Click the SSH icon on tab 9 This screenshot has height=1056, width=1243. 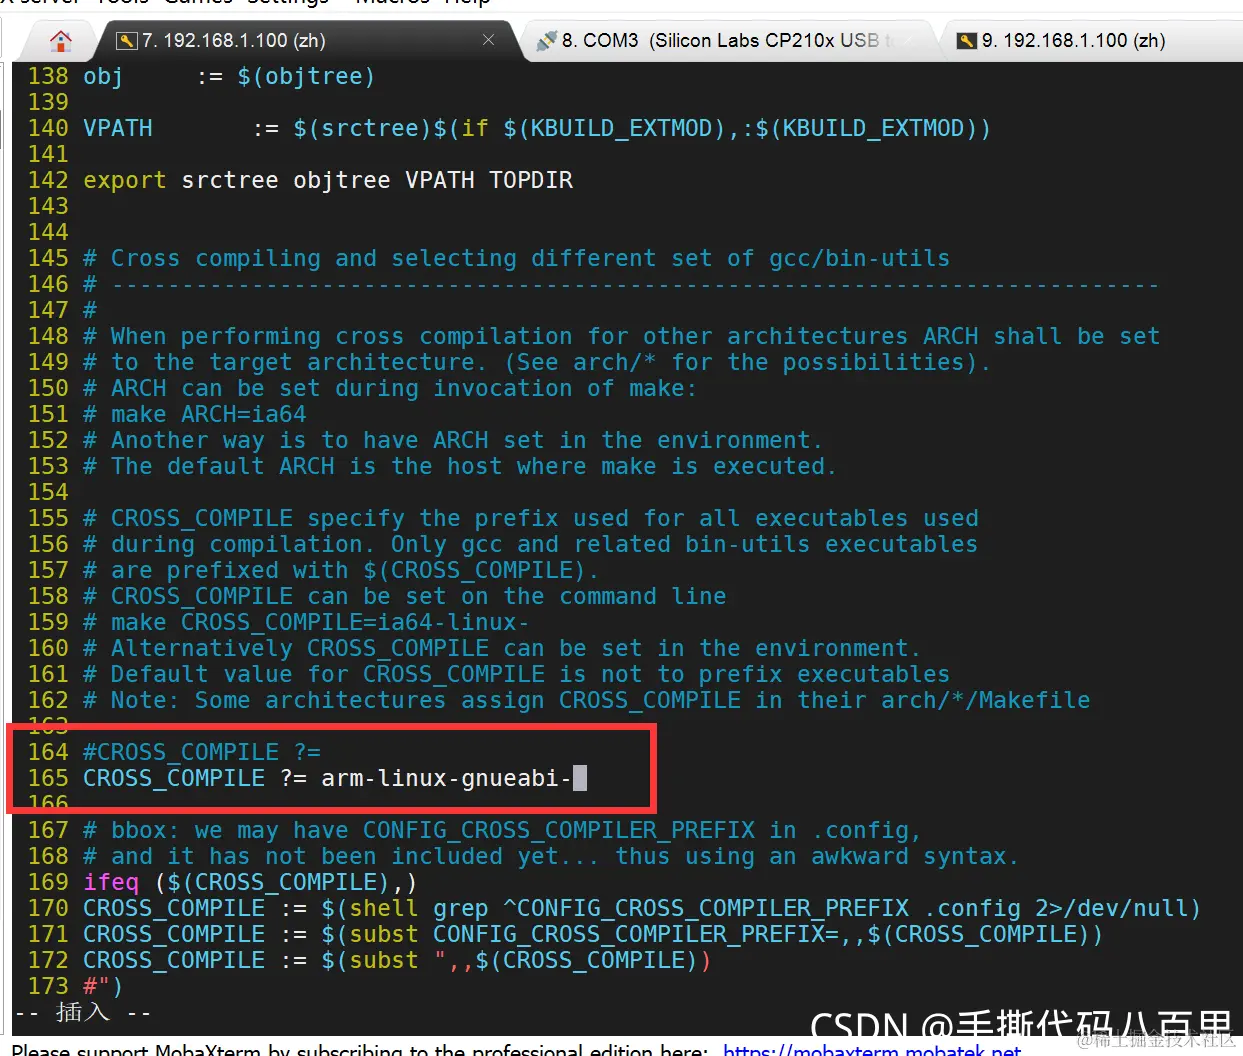coord(967,41)
